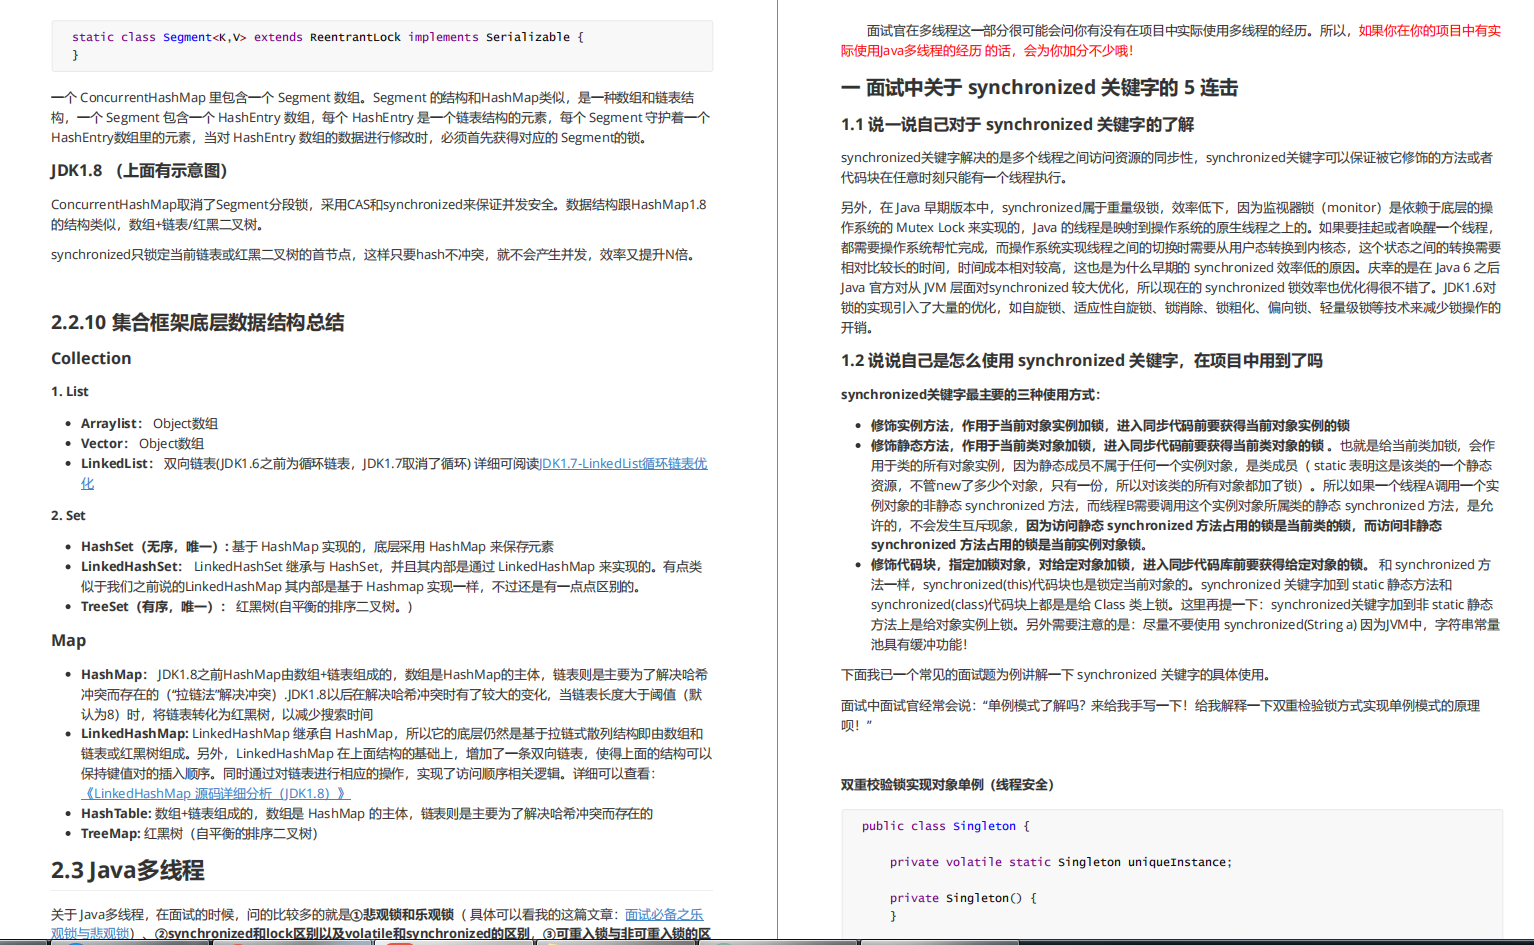Image resolution: width=1534 pixels, height=945 pixels.
Task: Click the '1. List' label
Action: [70, 392]
